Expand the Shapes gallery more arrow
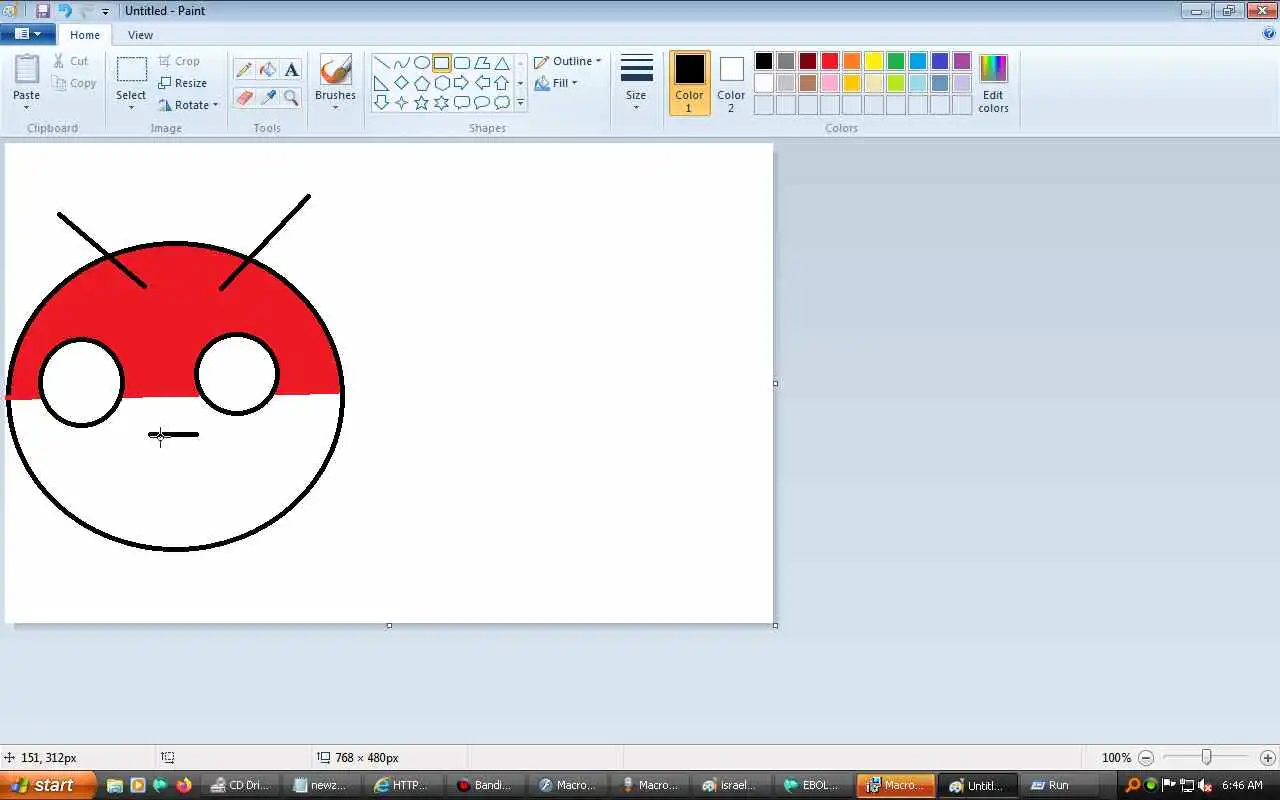Viewport: 1280px width, 800px height. click(520, 102)
